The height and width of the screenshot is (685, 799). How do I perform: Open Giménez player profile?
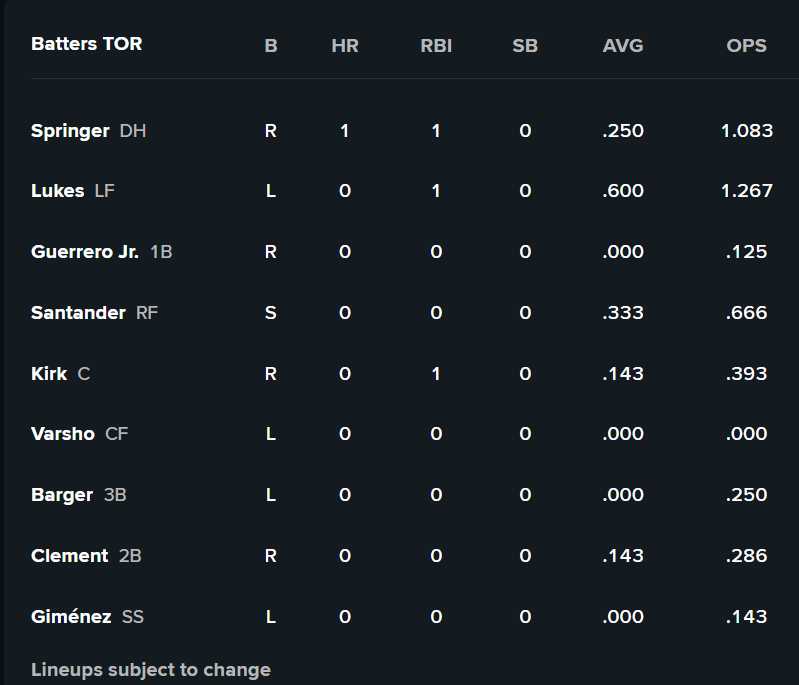pos(71,617)
